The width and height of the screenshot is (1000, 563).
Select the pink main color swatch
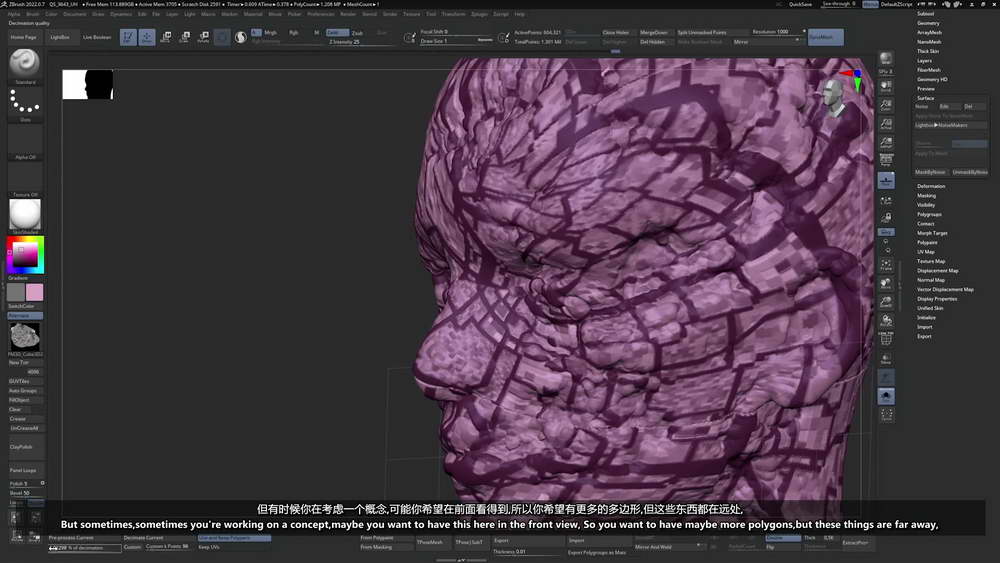point(34,292)
